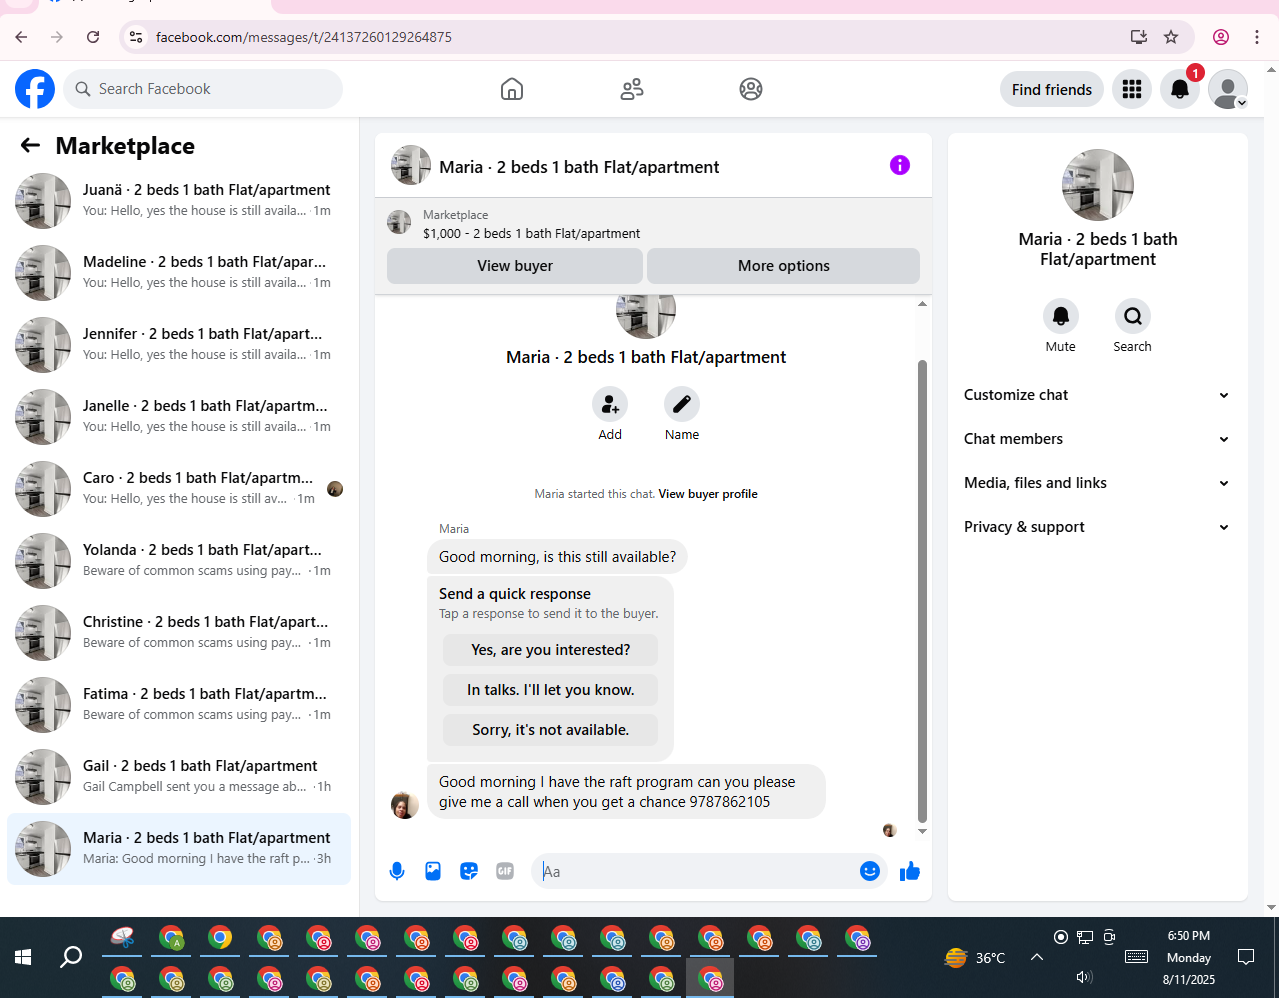The width and height of the screenshot is (1279, 998).
Task: Go back using the Marketplace back arrow
Action: tap(30, 145)
